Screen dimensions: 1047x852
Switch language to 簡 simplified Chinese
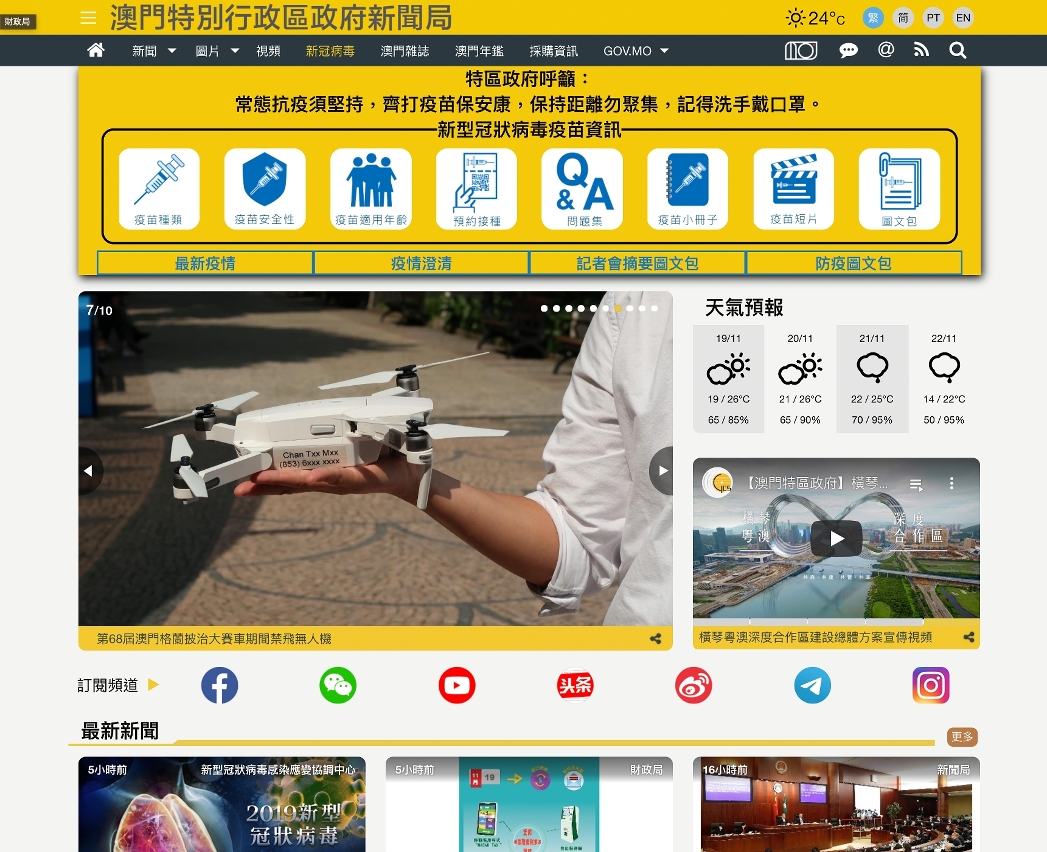903,18
